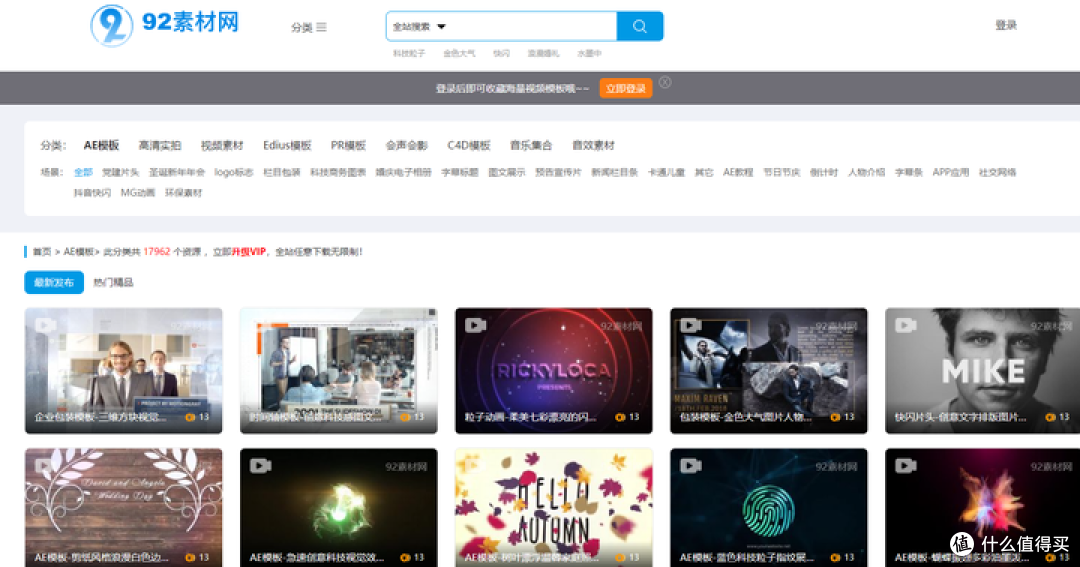Screen dimensions: 1080x567
Task: Select the PR模板 category
Action: coord(348,145)
